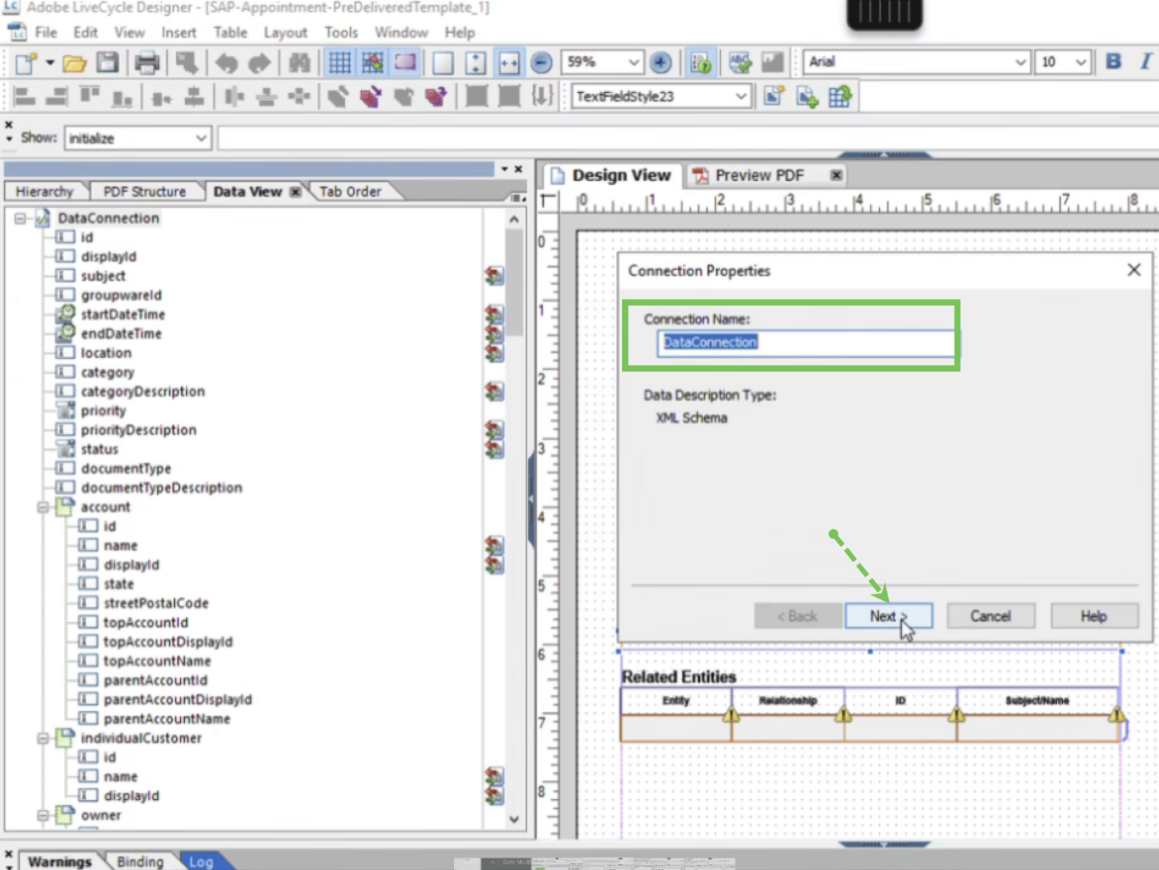
Task: Toggle the grid display
Action: [339, 63]
